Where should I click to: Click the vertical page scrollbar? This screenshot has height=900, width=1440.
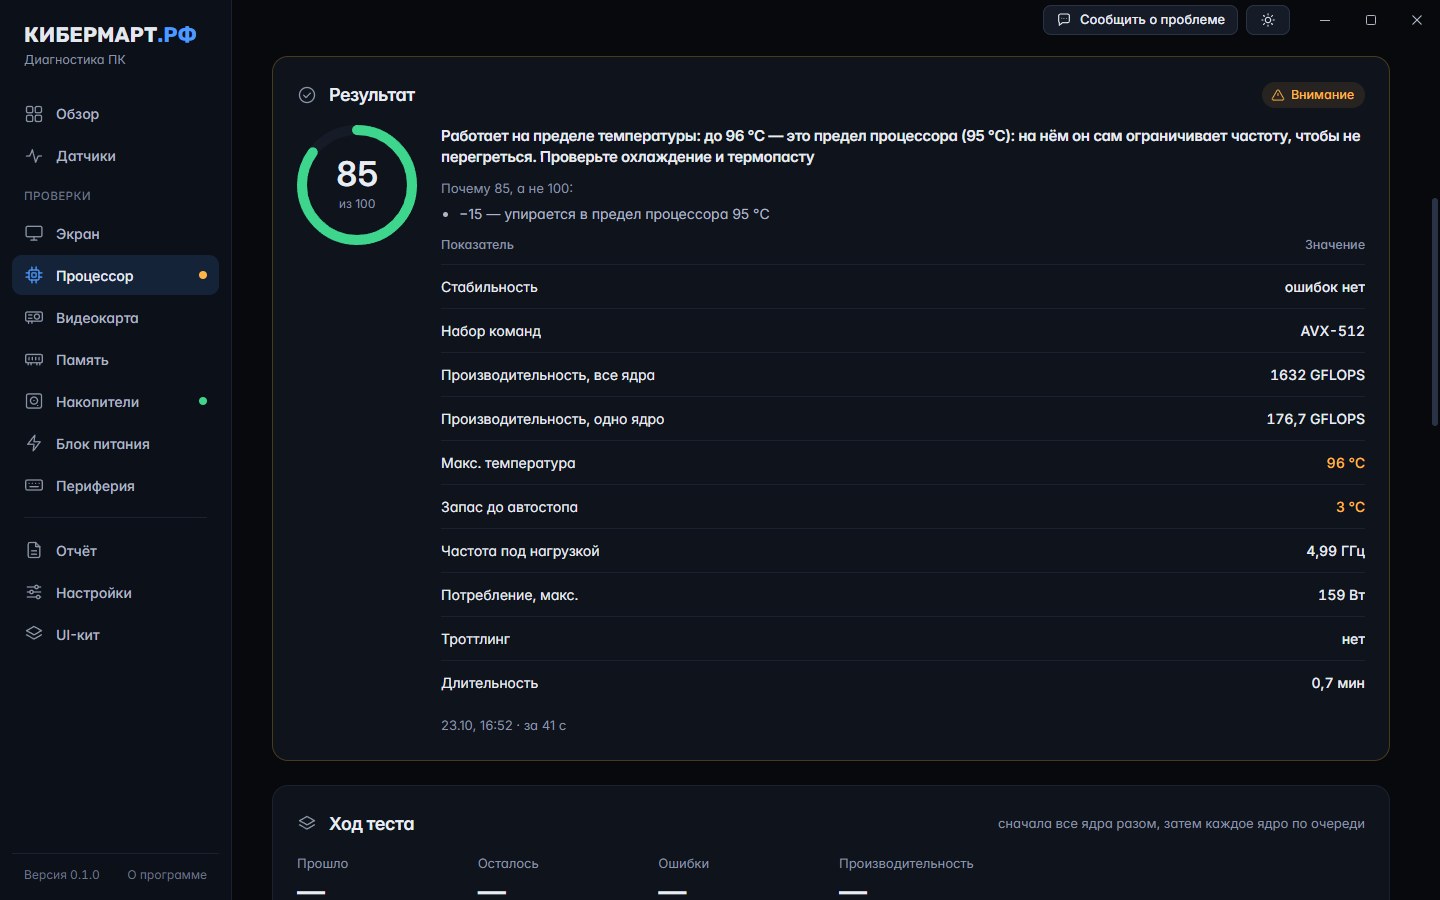[1435, 312]
